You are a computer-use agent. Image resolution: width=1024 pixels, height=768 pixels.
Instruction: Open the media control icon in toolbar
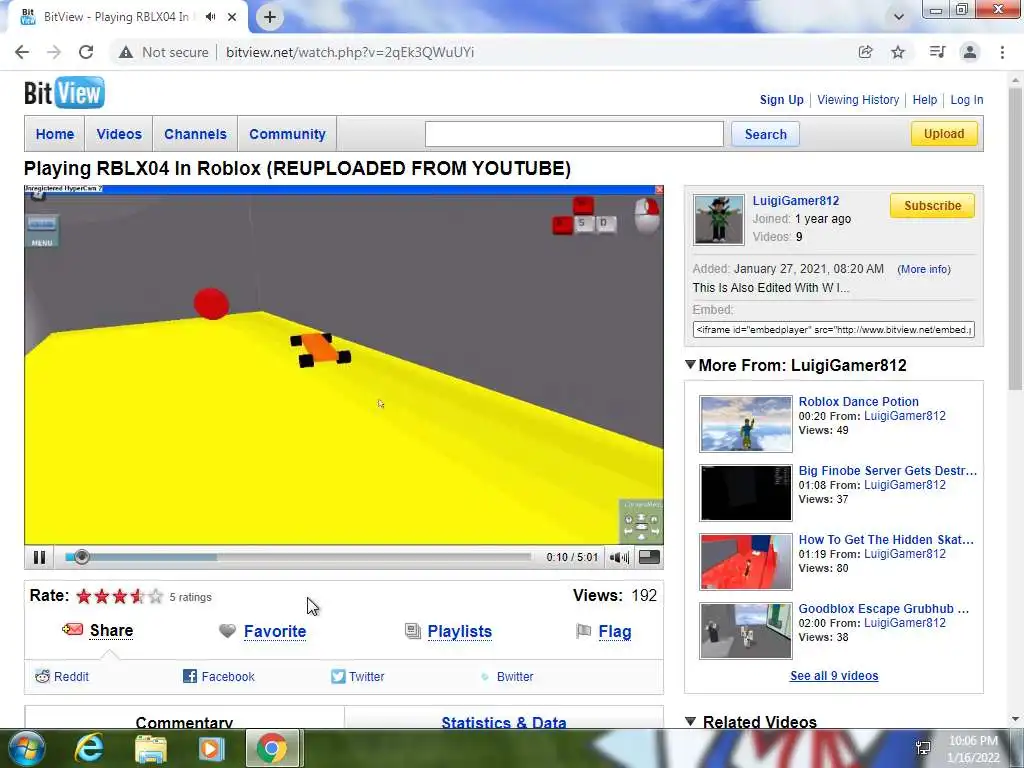pos(937,52)
